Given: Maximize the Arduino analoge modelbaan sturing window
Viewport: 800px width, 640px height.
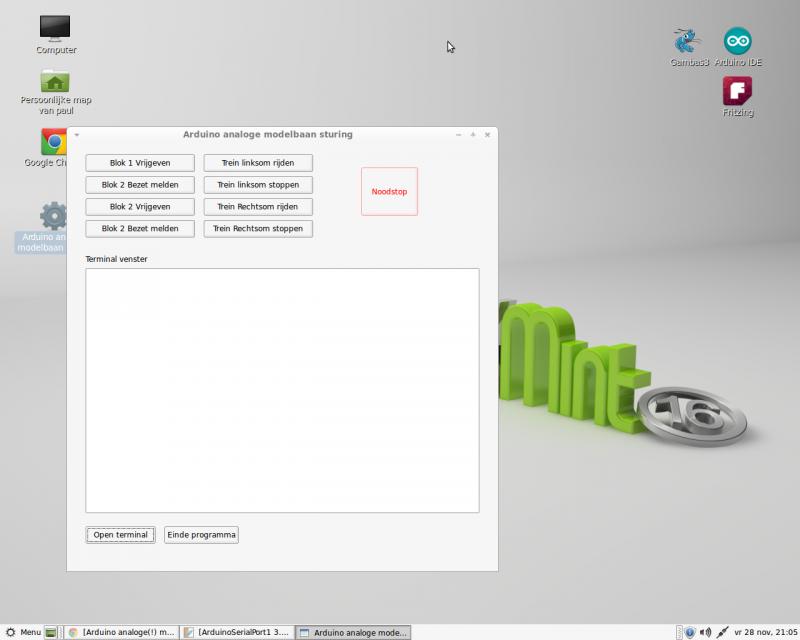Looking at the screenshot, I should click(x=473, y=135).
